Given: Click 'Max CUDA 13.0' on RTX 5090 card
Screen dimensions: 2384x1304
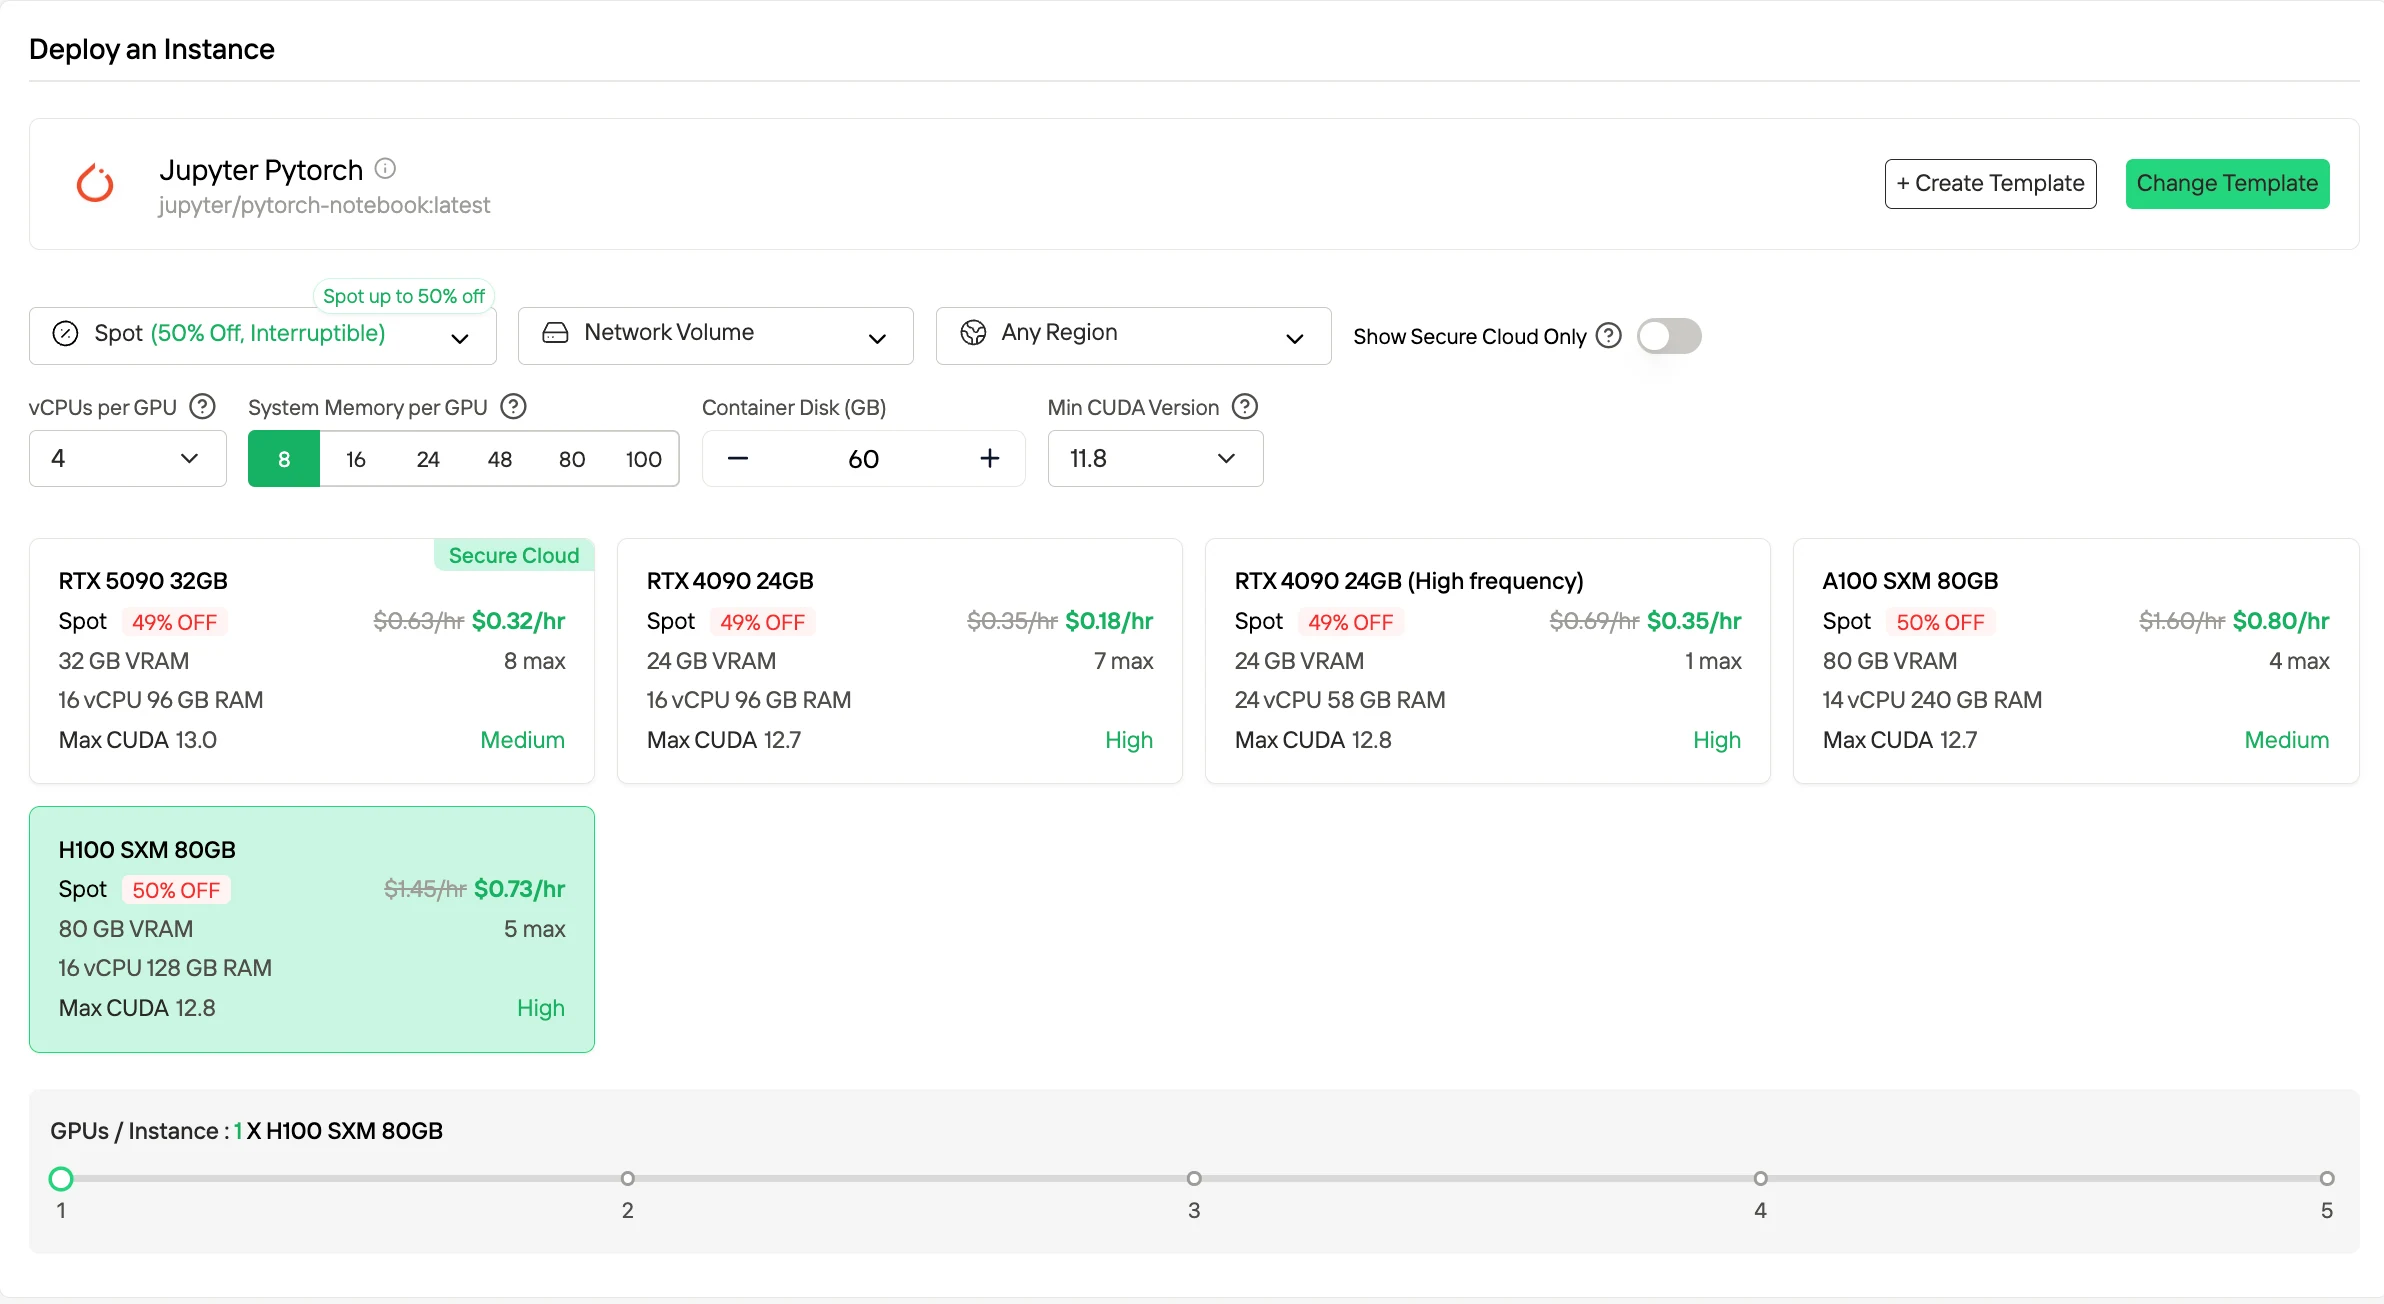Looking at the screenshot, I should coord(138,740).
